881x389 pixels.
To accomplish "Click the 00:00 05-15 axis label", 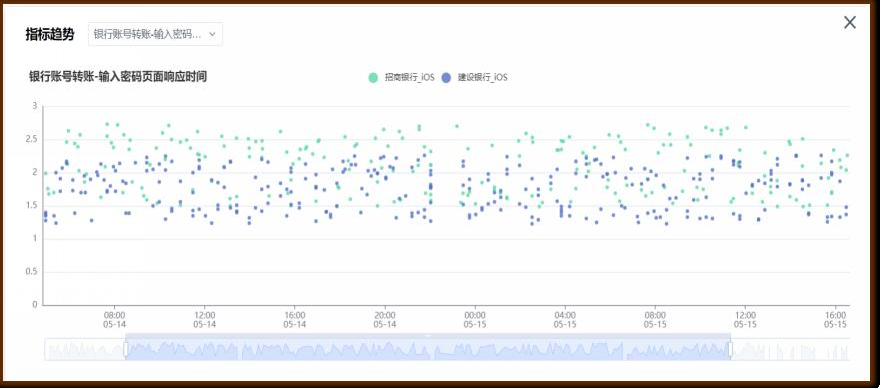I will pyautogui.click(x=475, y=320).
